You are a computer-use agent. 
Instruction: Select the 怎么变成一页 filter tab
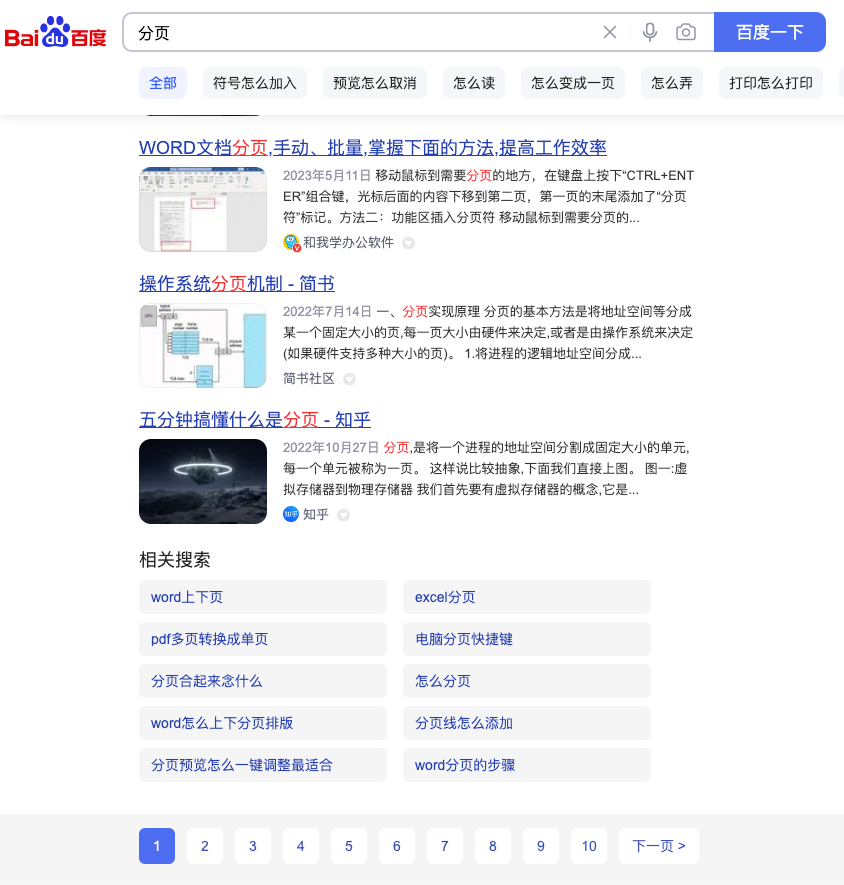[x=573, y=83]
